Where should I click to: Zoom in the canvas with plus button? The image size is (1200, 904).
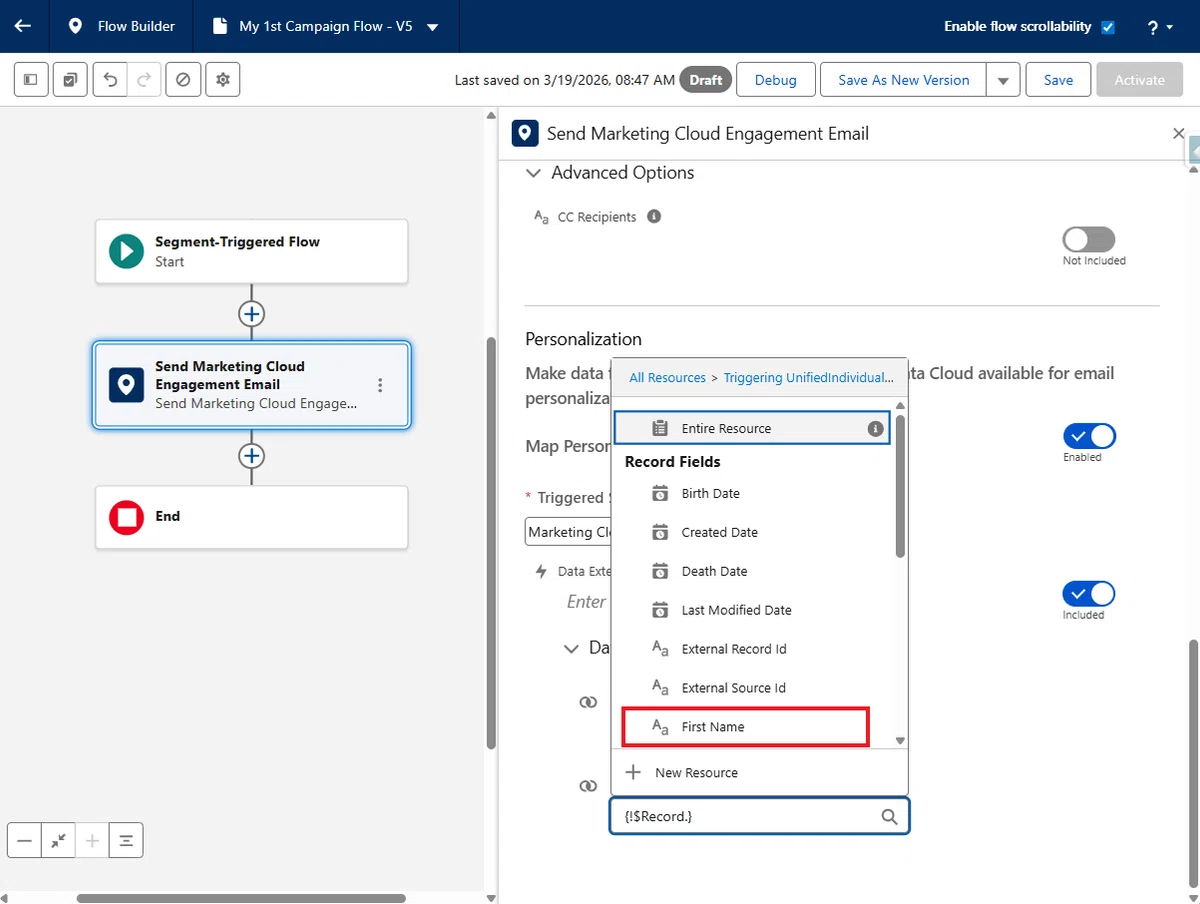[92, 841]
